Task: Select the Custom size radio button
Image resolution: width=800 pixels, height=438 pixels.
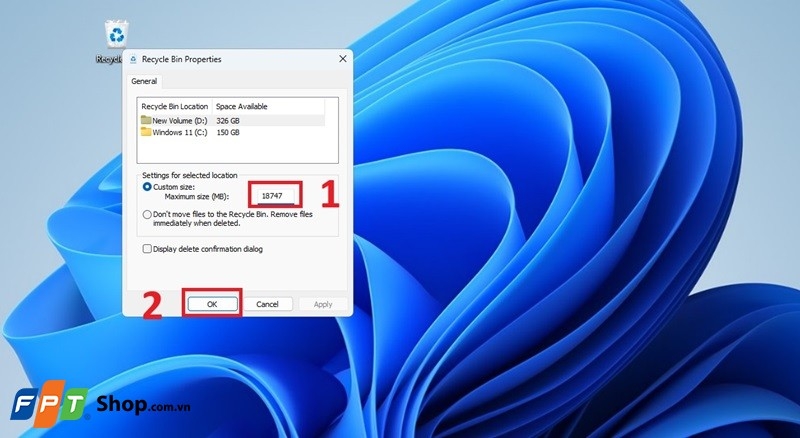Action: (147, 187)
